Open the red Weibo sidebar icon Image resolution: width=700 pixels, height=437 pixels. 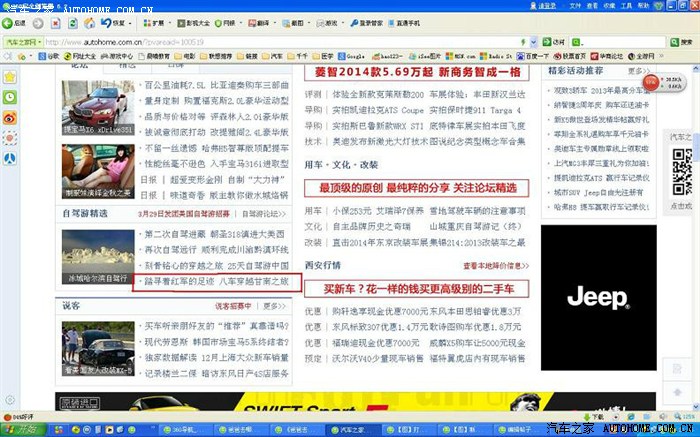(x=10, y=118)
